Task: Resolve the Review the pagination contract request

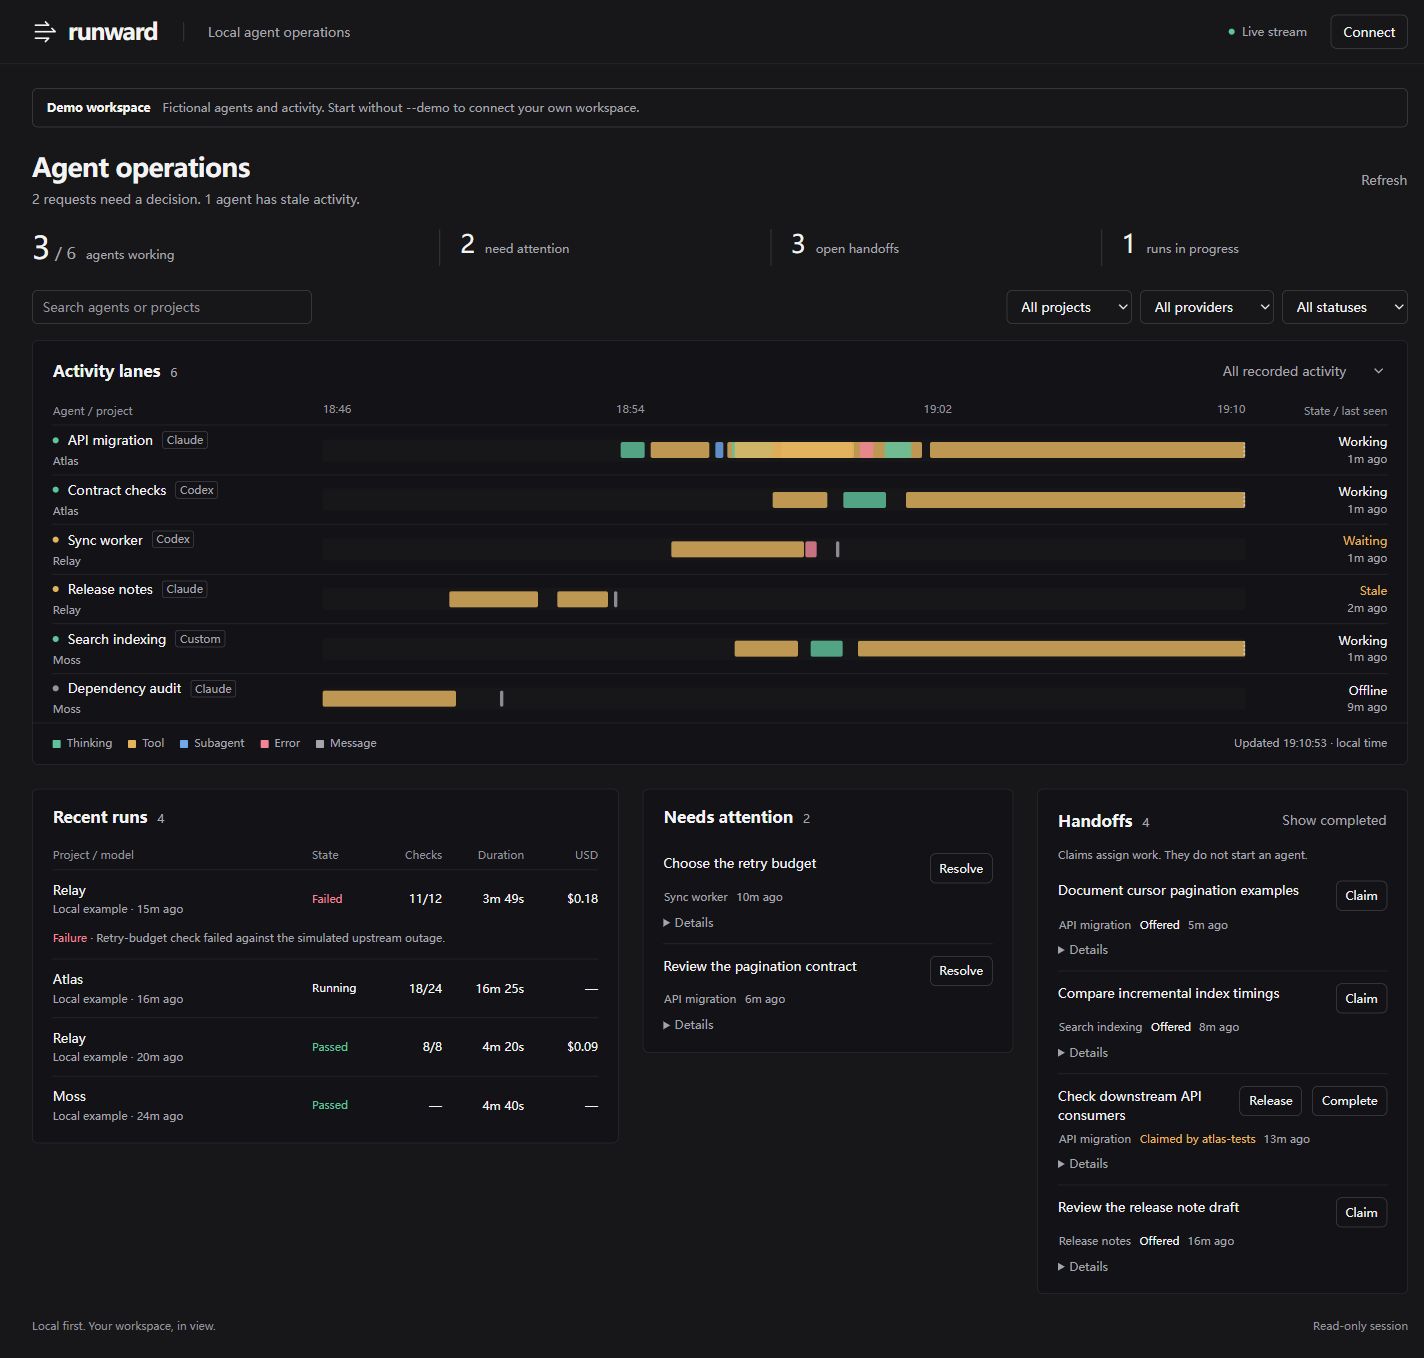Action: [961, 971]
